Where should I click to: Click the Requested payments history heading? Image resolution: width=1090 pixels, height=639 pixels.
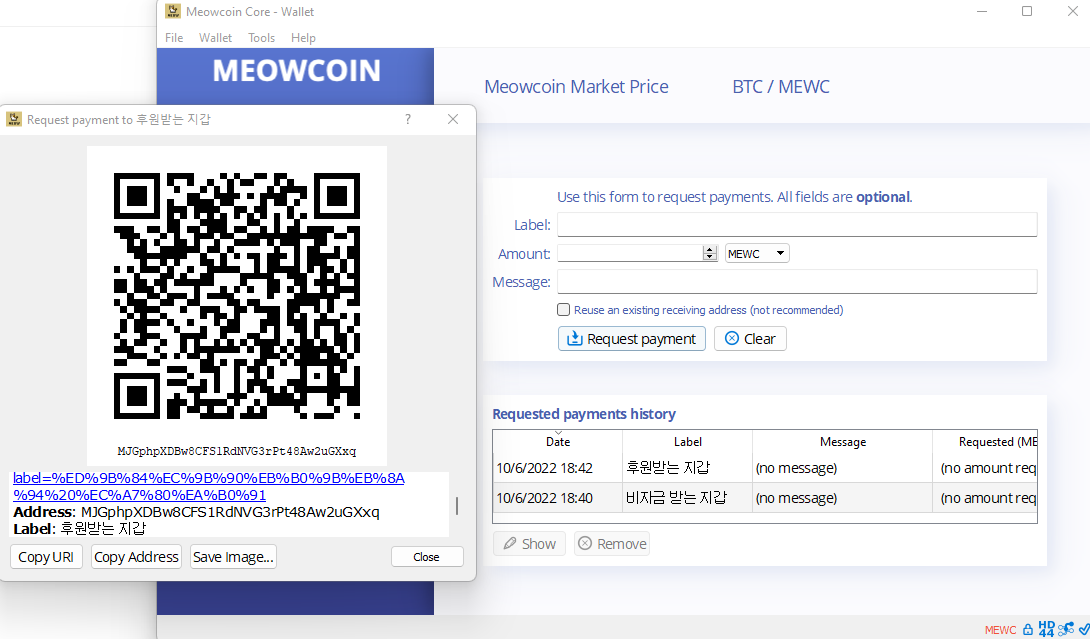584,414
